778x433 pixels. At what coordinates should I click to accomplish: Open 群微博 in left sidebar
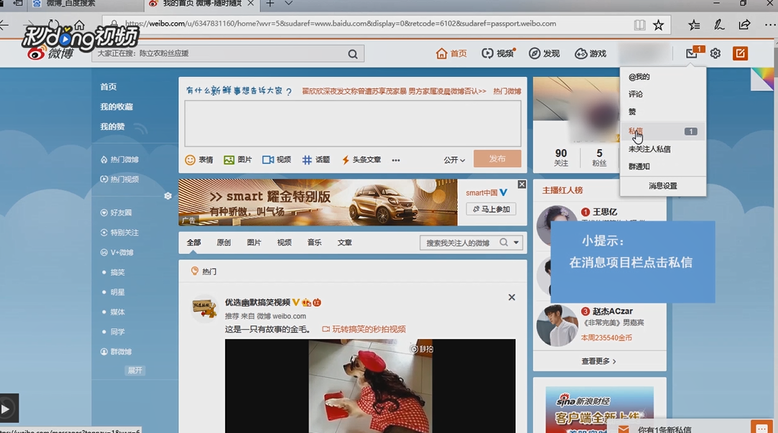pos(116,352)
